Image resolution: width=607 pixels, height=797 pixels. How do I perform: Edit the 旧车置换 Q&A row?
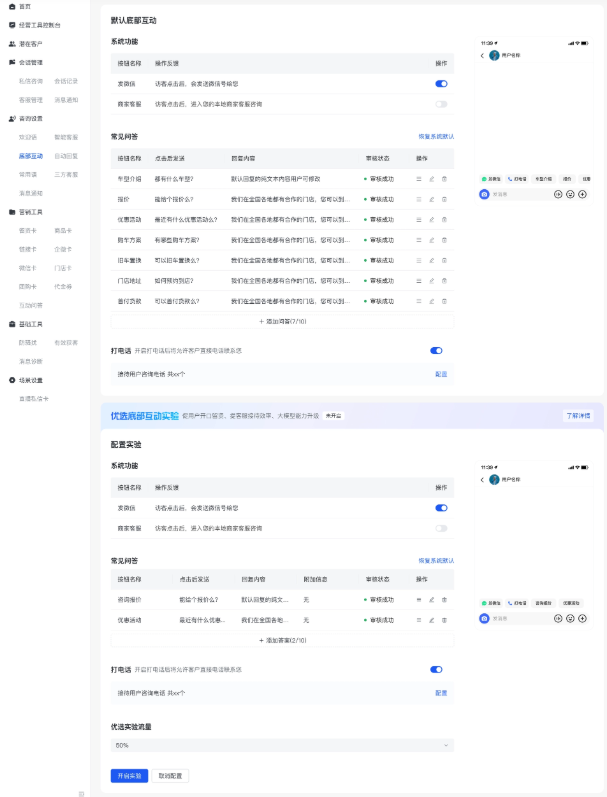pyautogui.click(x=432, y=260)
